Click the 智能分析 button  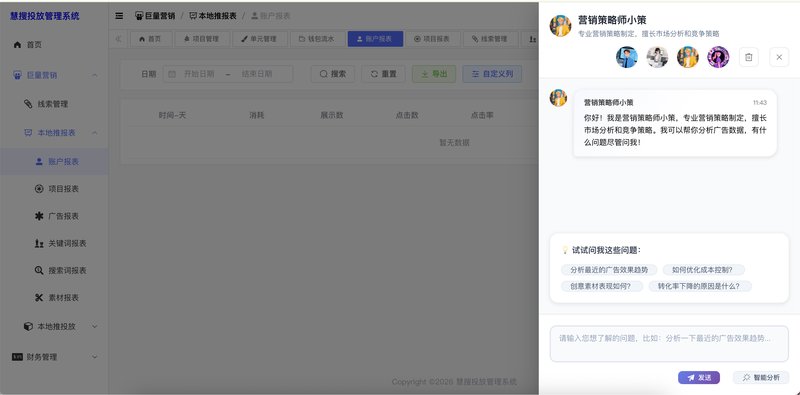coord(761,378)
